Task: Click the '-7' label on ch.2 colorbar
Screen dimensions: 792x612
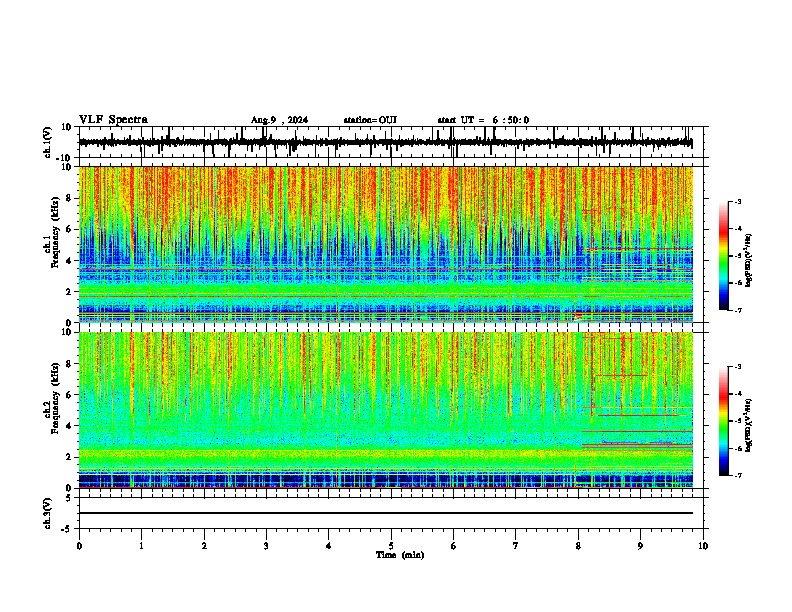Action: tap(738, 475)
